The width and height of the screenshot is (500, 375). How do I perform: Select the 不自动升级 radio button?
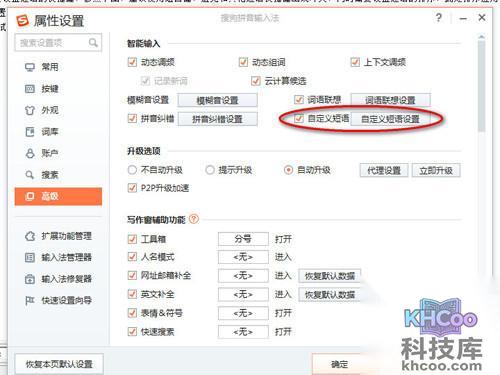[x=132, y=170]
